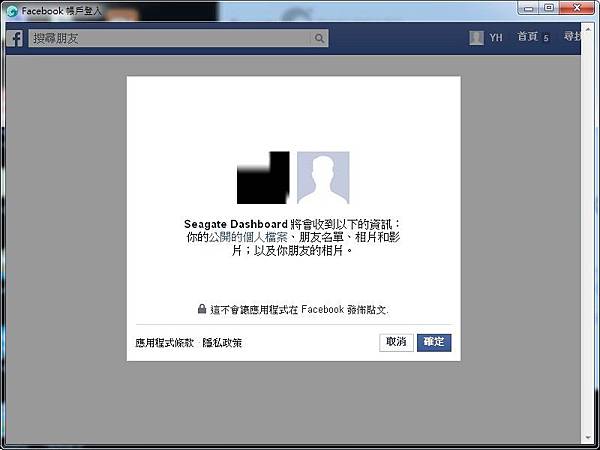
Task: Open 應用程式條款 app terms link
Action: click(165, 342)
